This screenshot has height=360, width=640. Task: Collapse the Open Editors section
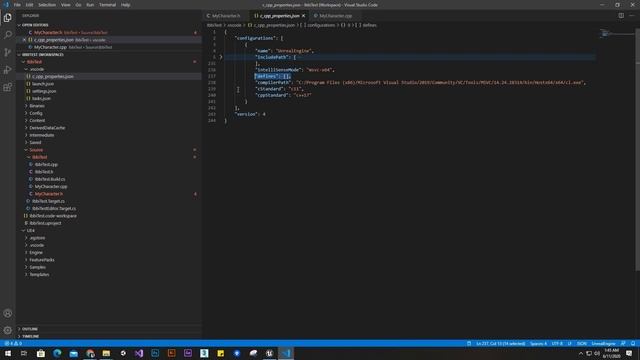[36, 25]
